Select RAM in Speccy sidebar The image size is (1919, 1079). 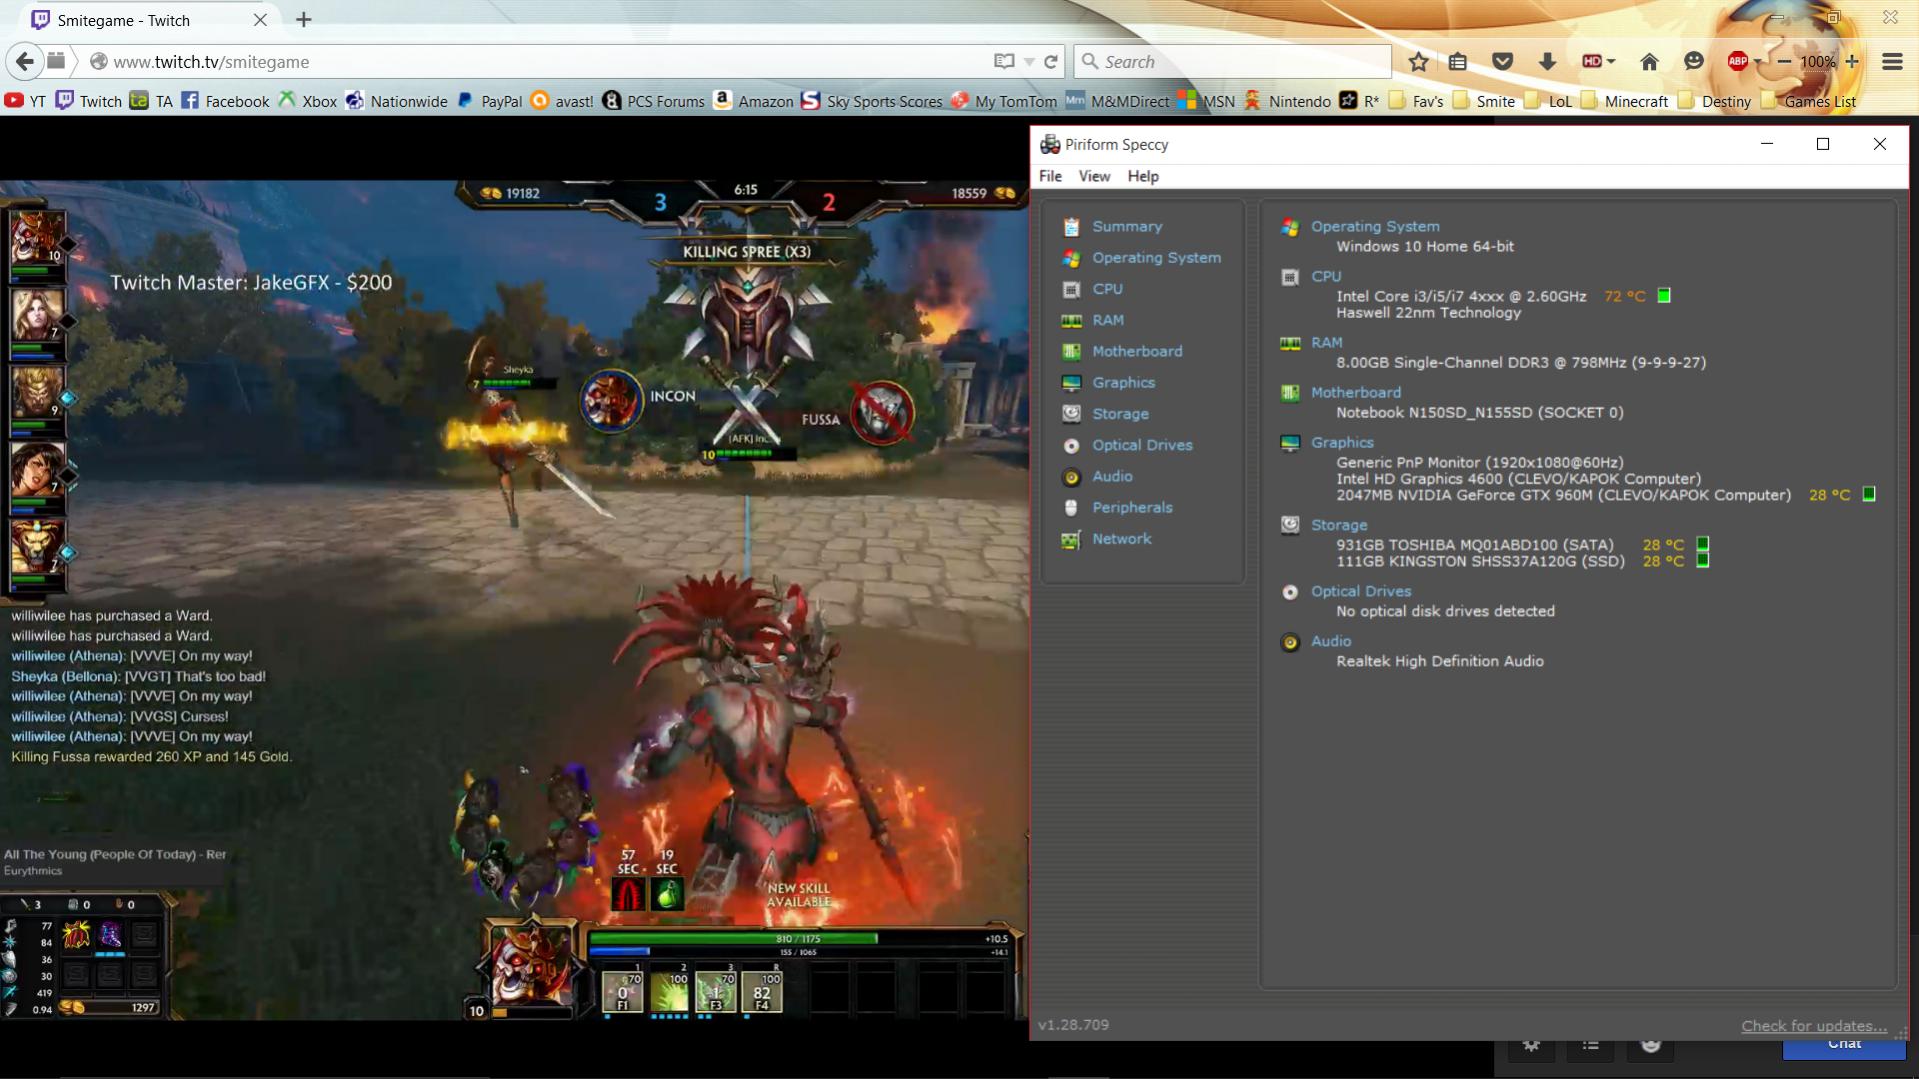tap(1107, 320)
